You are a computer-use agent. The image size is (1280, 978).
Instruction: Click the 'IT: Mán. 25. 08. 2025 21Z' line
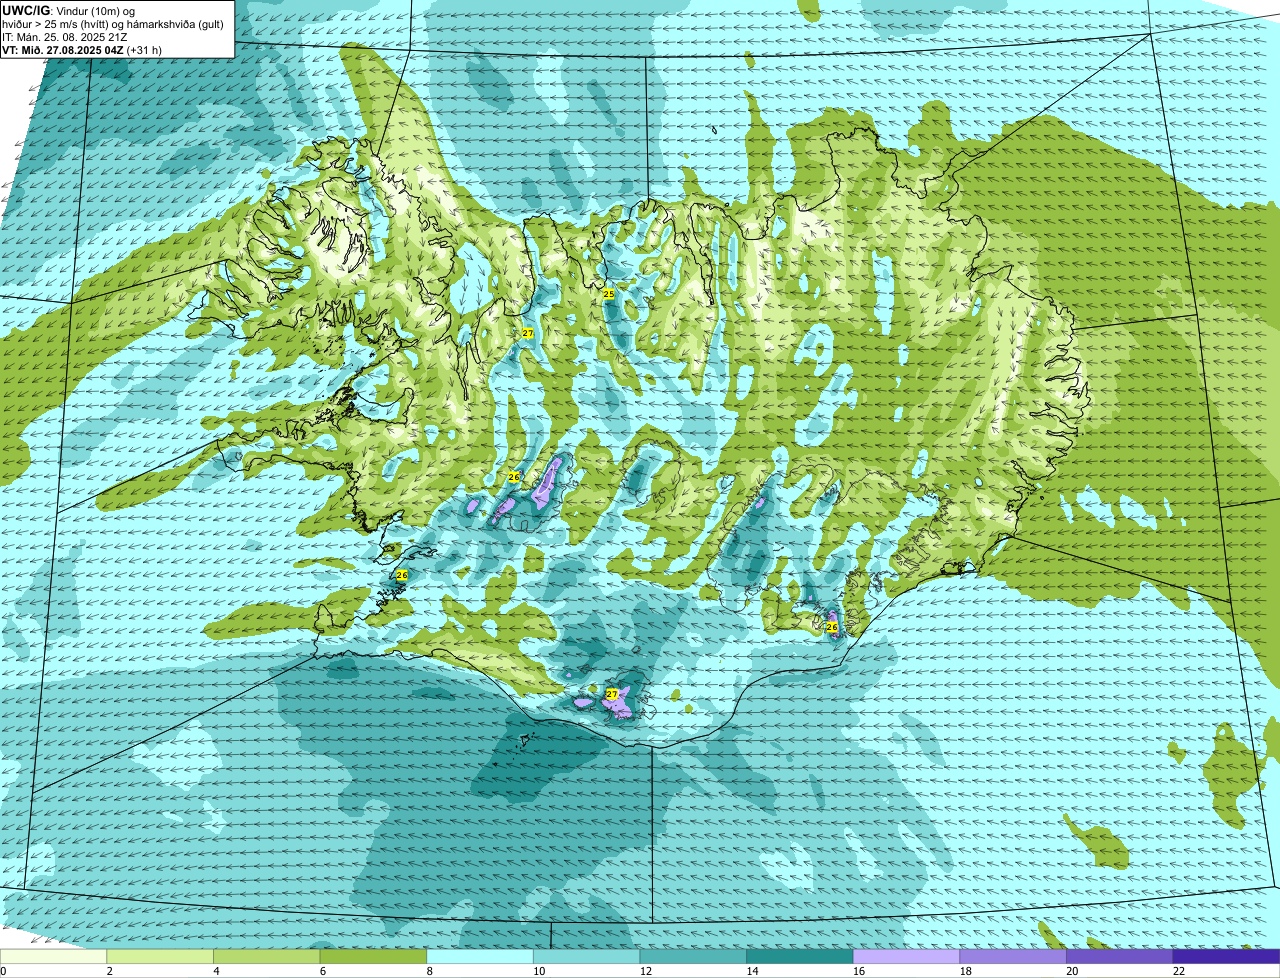[x=65, y=36]
